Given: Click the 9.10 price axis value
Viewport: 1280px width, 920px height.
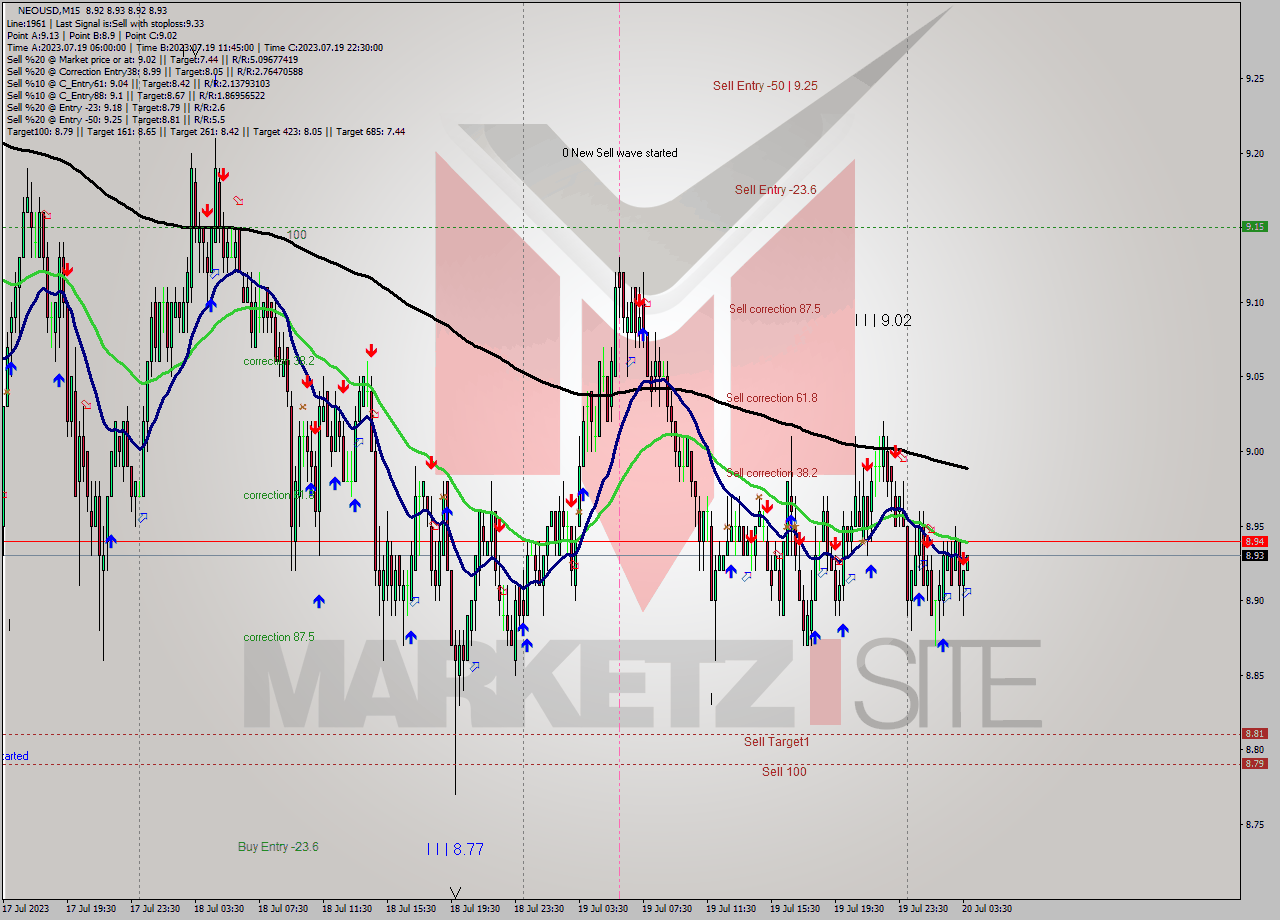Looking at the screenshot, I should [1254, 302].
